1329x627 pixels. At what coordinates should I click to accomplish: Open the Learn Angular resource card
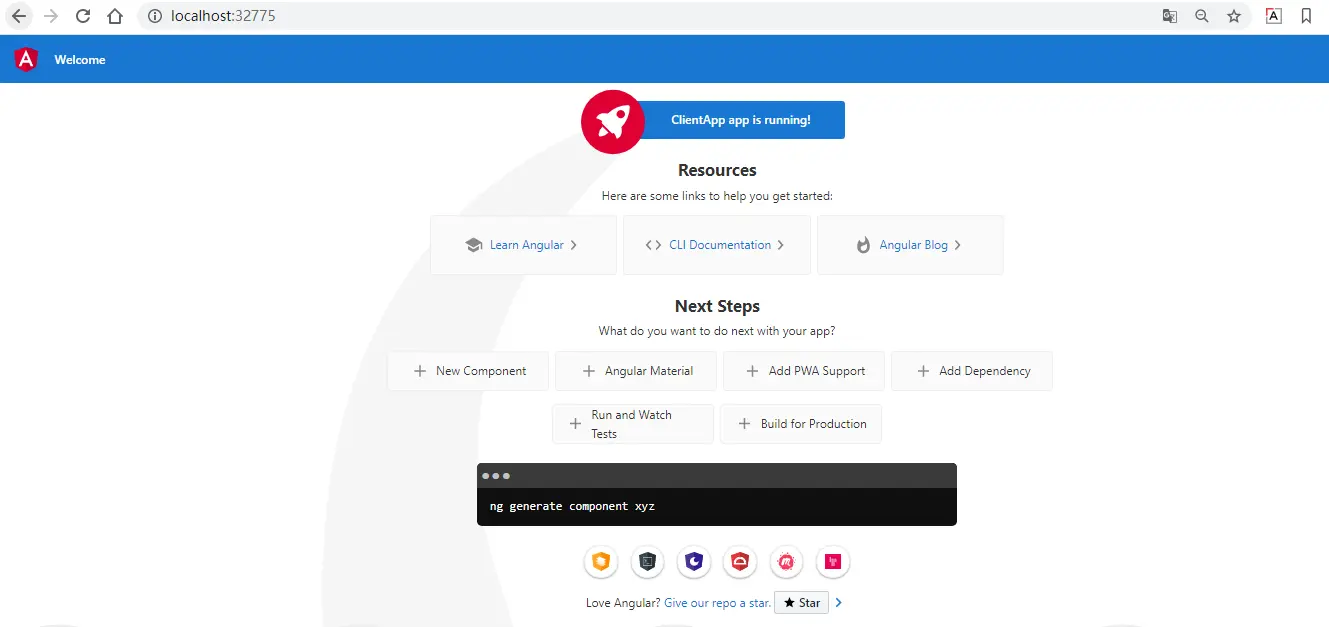point(523,245)
